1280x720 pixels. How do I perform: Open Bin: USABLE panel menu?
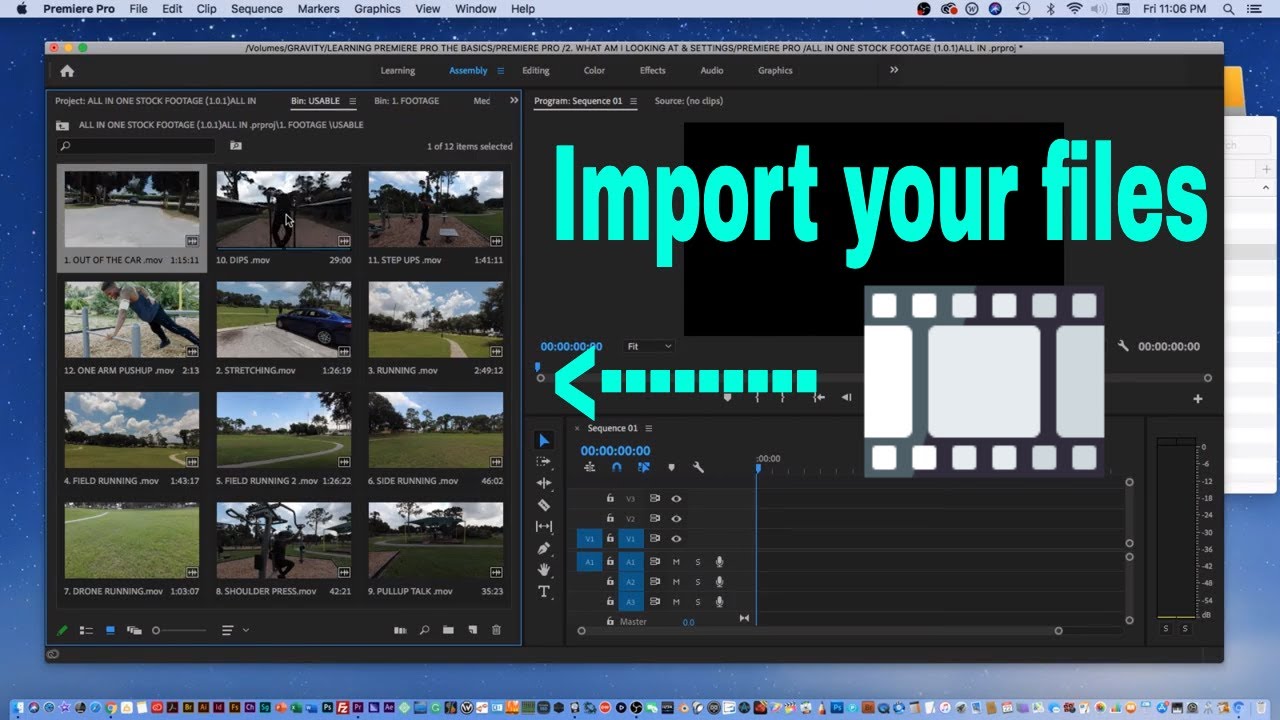352,101
